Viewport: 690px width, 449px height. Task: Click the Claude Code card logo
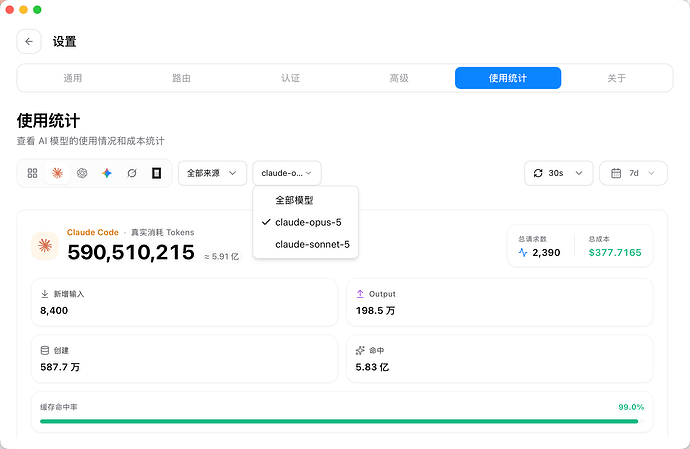(x=45, y=246)
